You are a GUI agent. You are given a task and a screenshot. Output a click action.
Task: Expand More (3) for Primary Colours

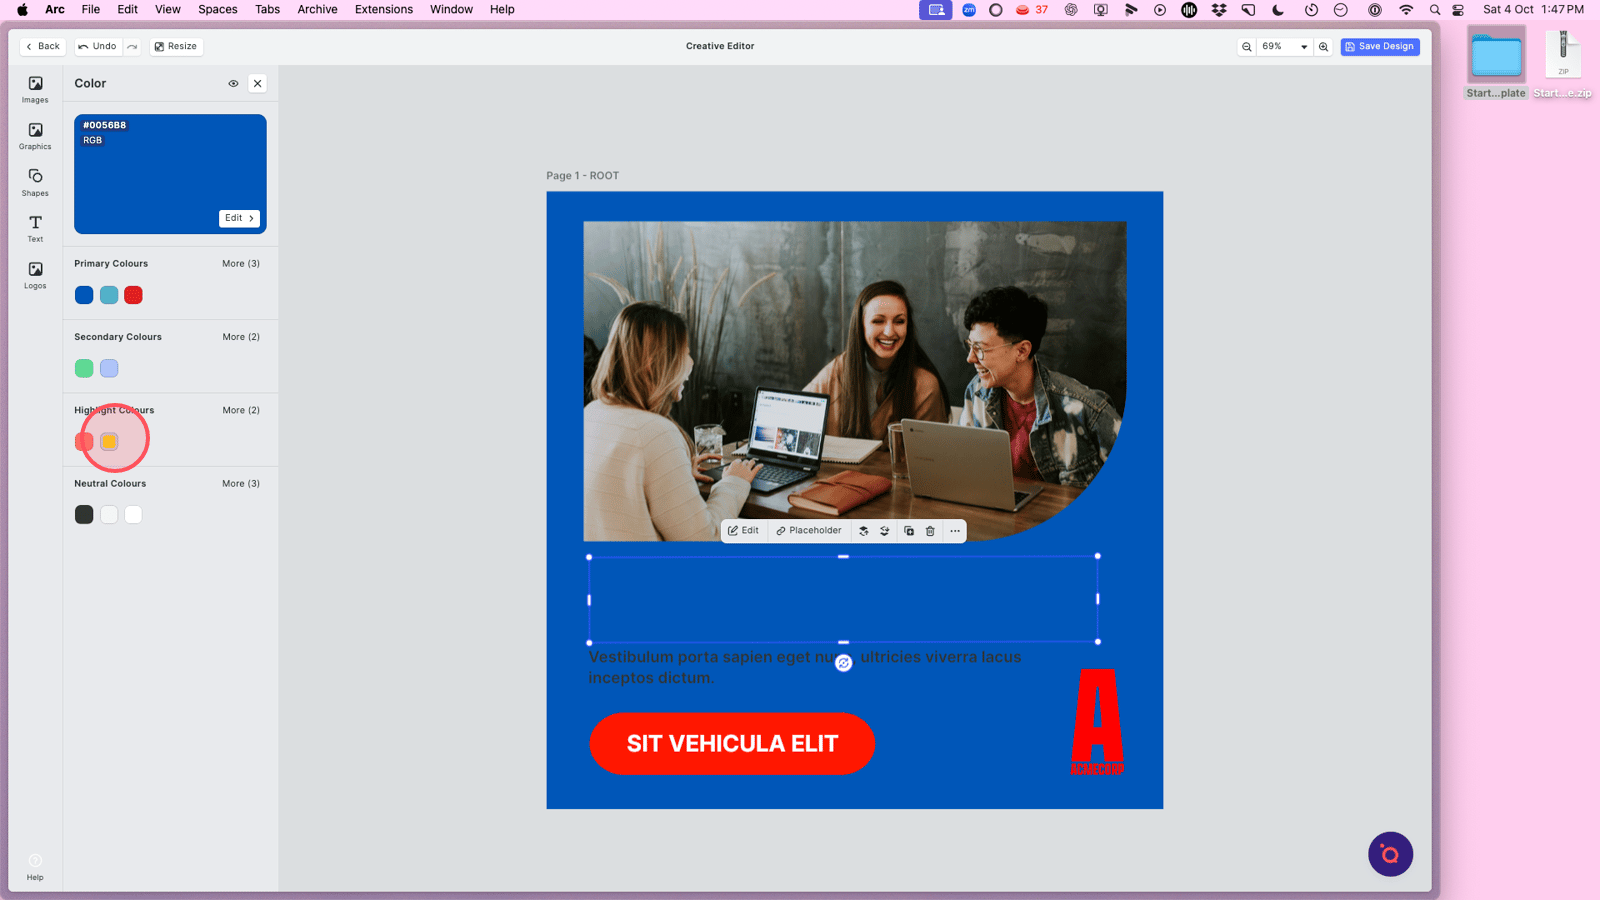[x=241, y=264]
